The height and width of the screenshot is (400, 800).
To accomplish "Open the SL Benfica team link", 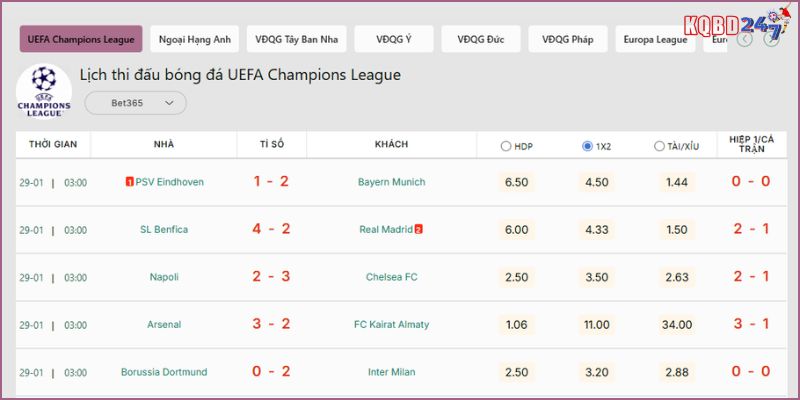I will pyautogui.click(x=164, y=229).
